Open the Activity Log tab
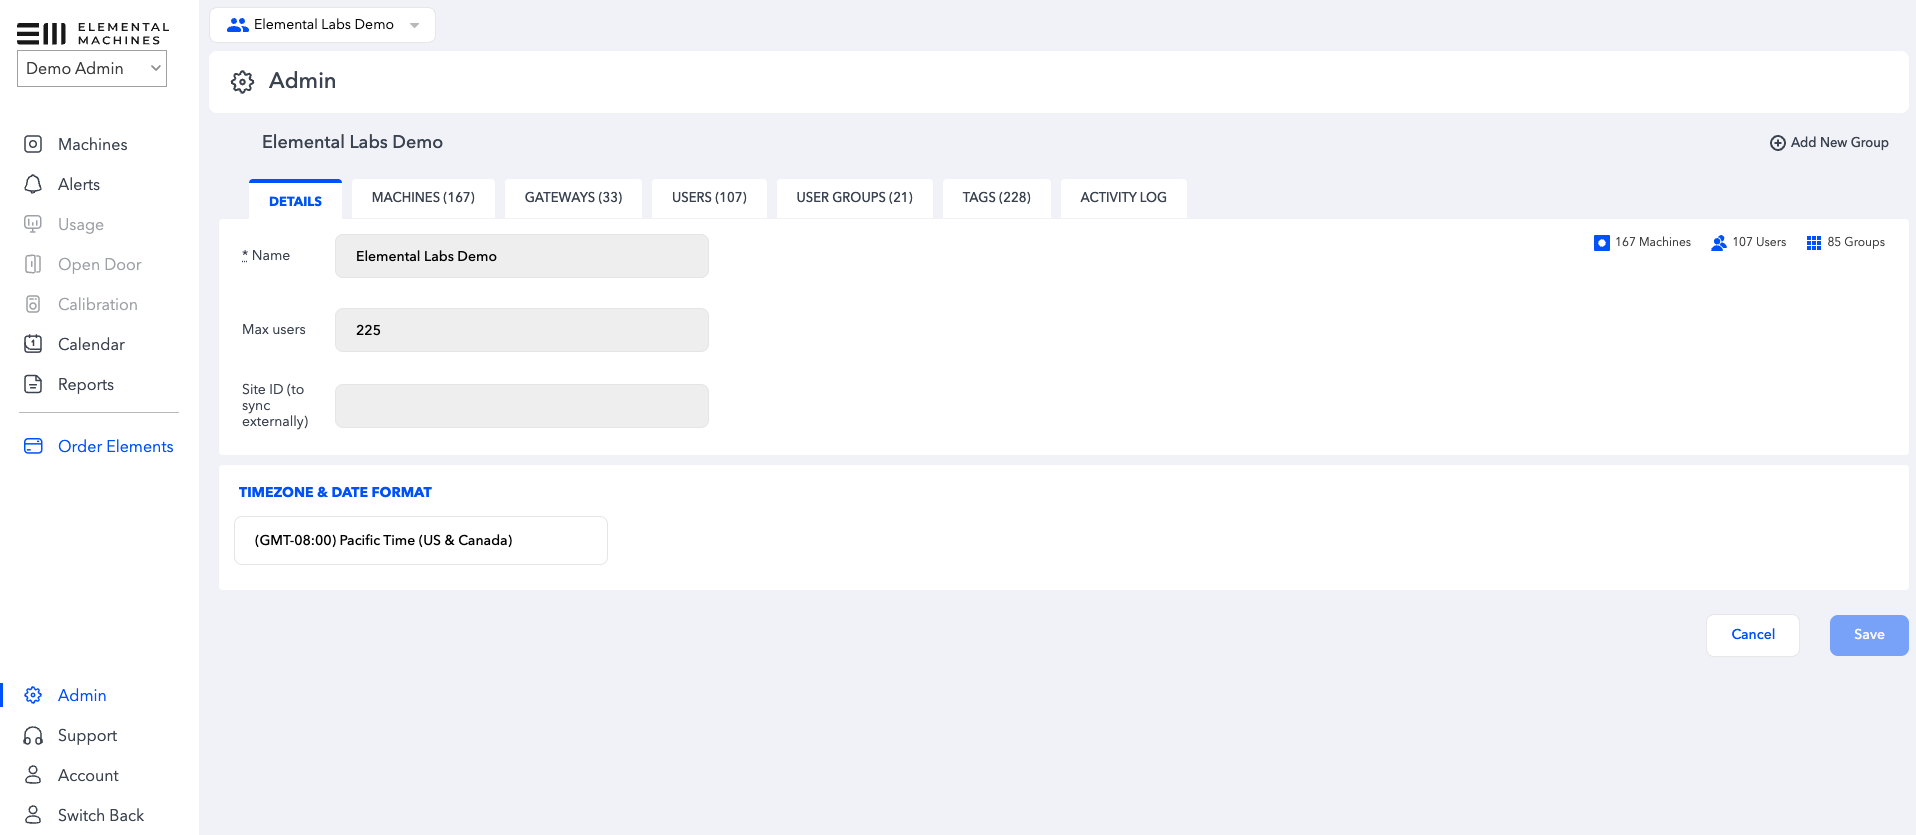Viewport: 1916px width, 835px height. (1124, 198)
